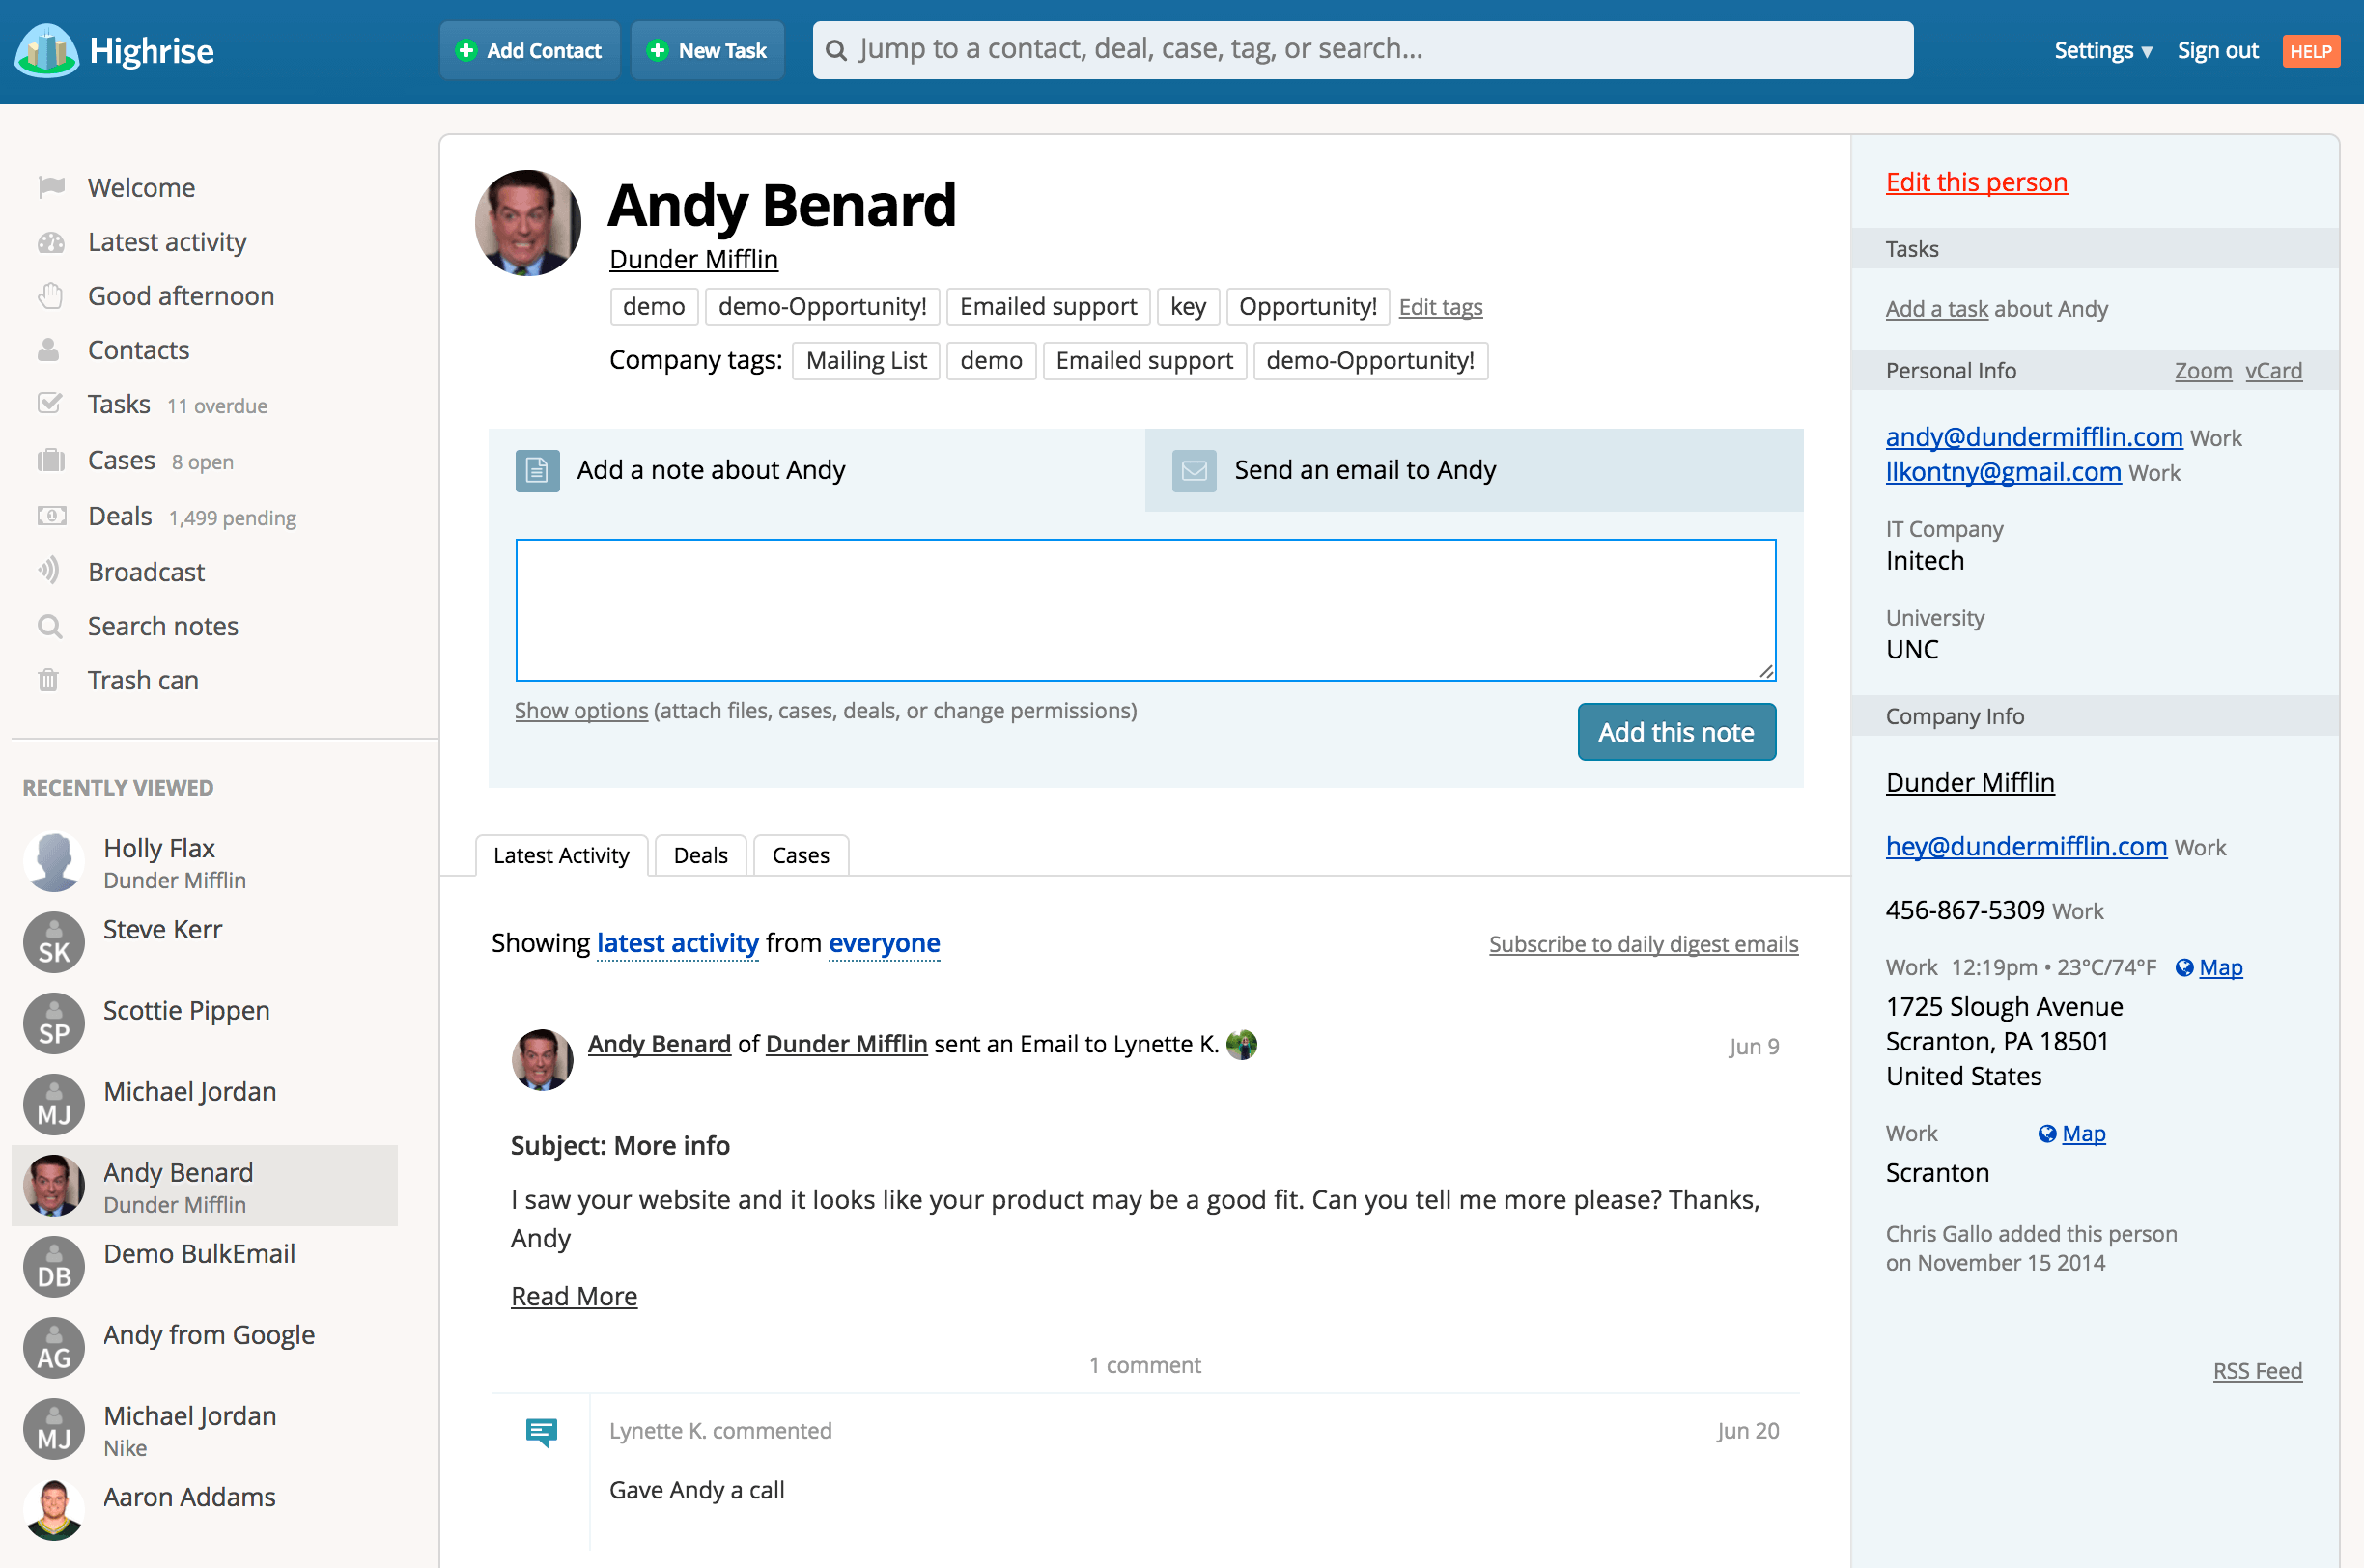Screen dimensions: 2364x1568
Task: Click the Broadcast signal icon
Action: coord(49,571)
